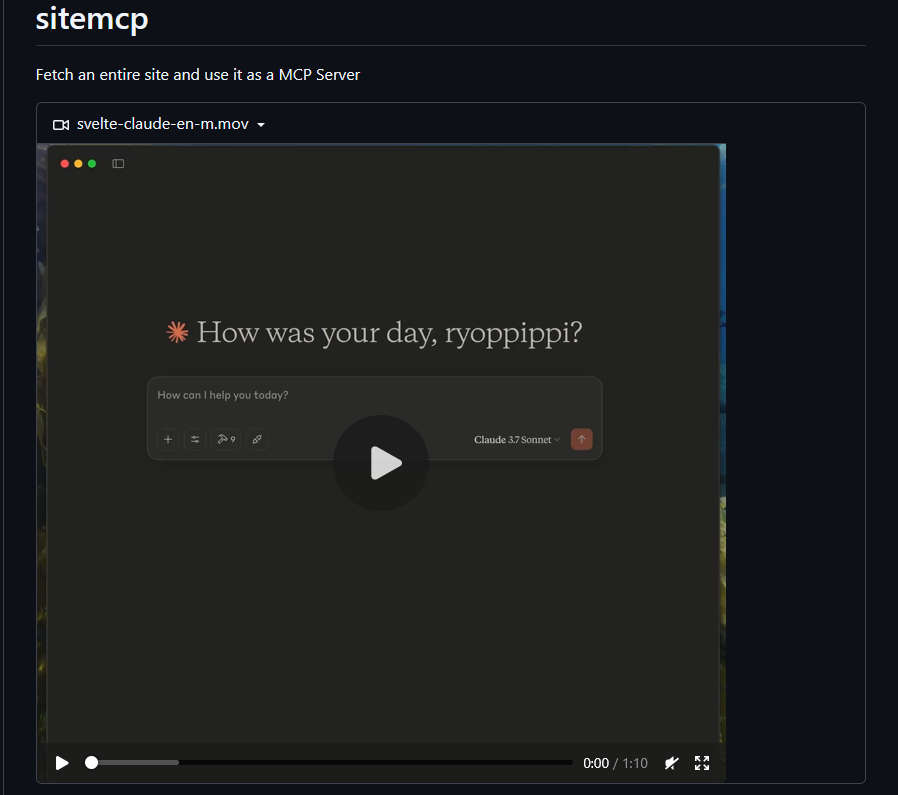
Task: Open the Claude 3.7 Sonnet model selector
Action: (x=517, y=440)
